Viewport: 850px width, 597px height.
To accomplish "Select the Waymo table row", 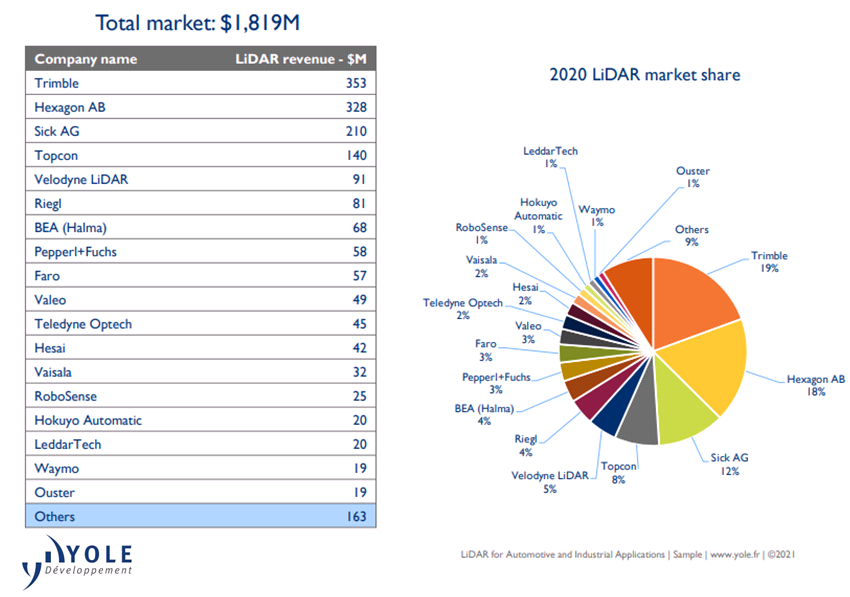I will tap(201, 468).
